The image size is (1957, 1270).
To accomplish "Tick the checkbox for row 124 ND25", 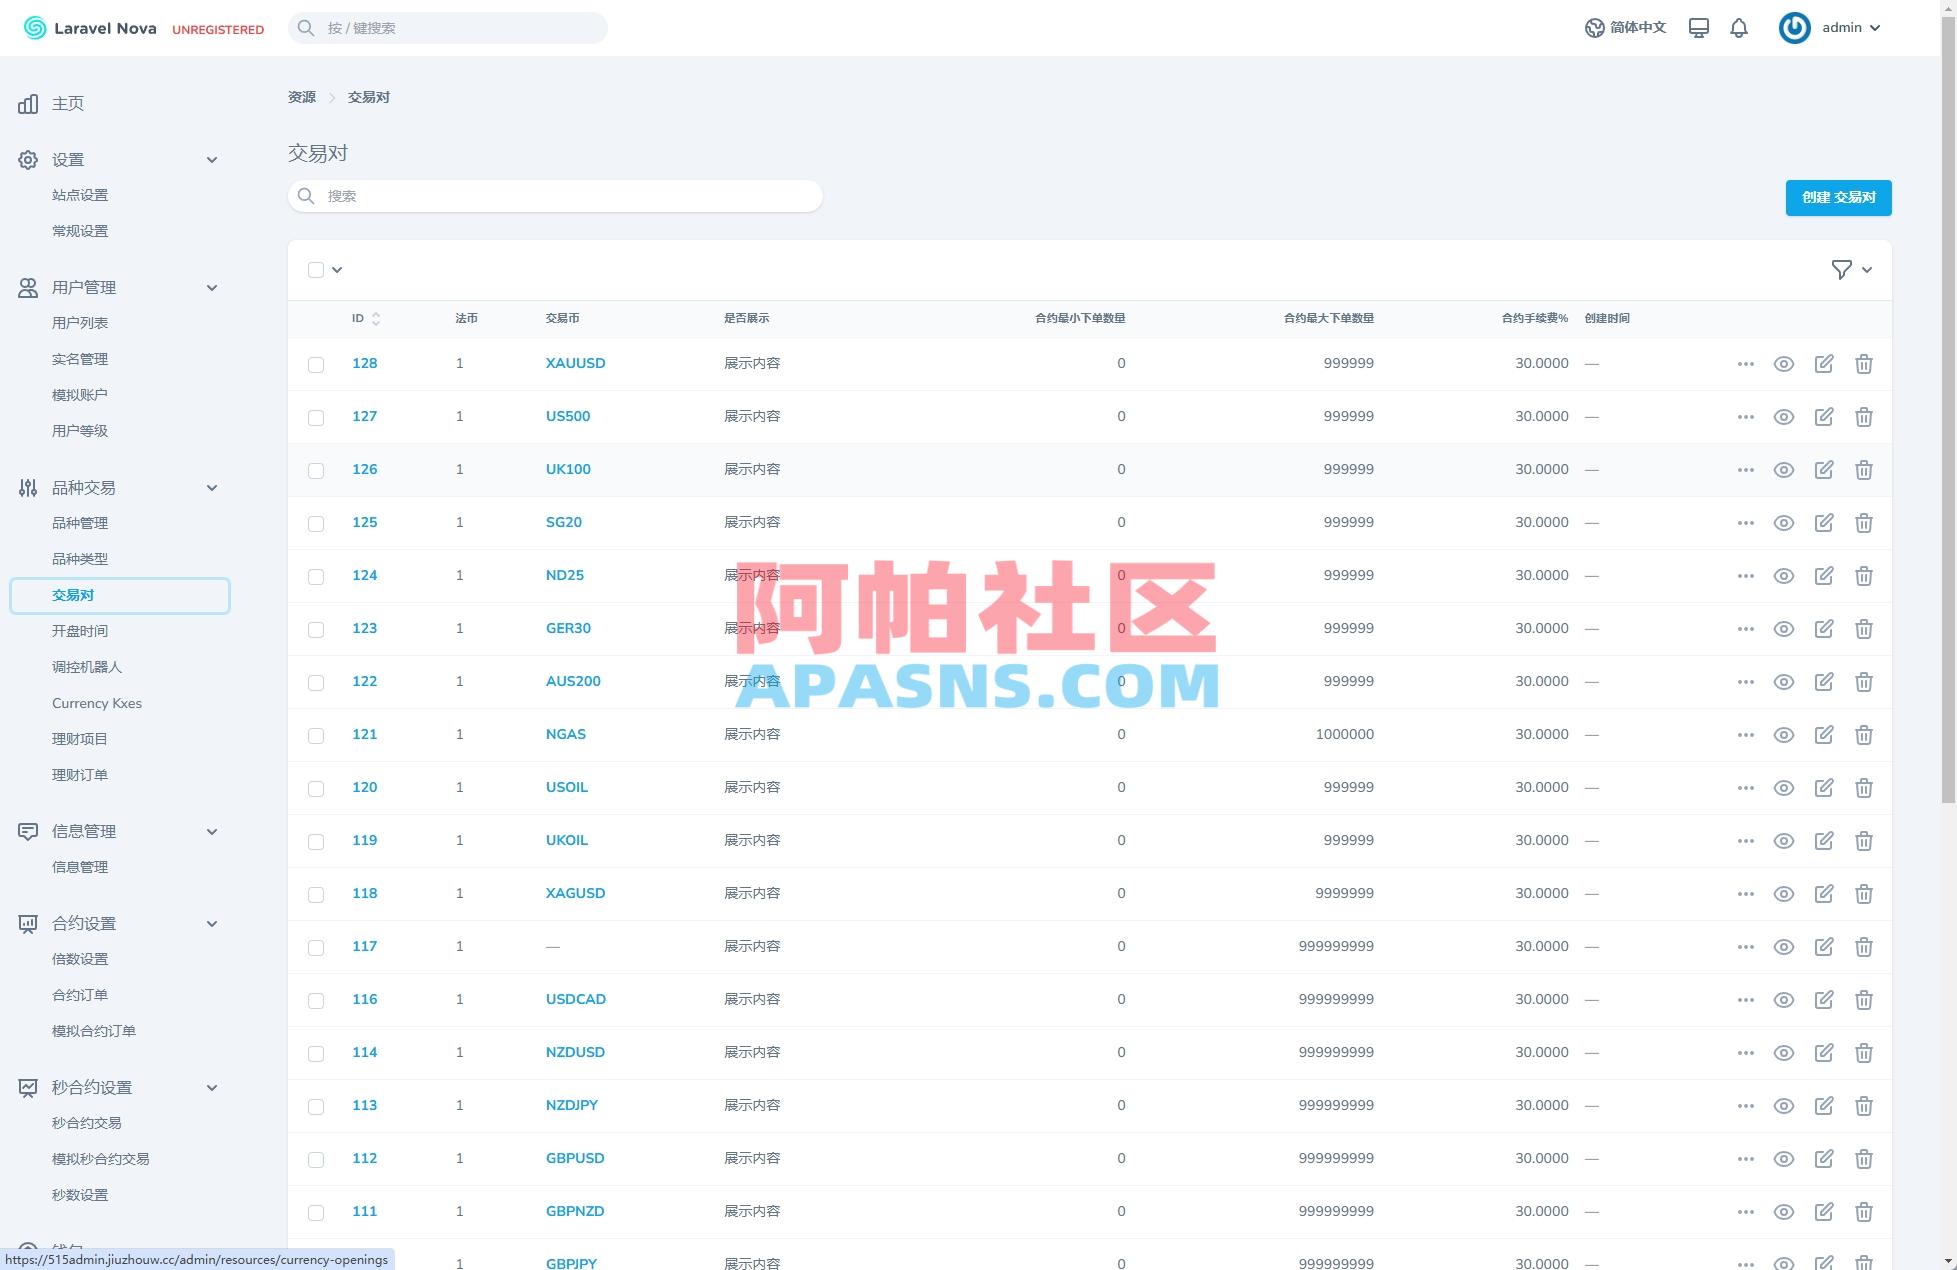I will coord(316,576).
